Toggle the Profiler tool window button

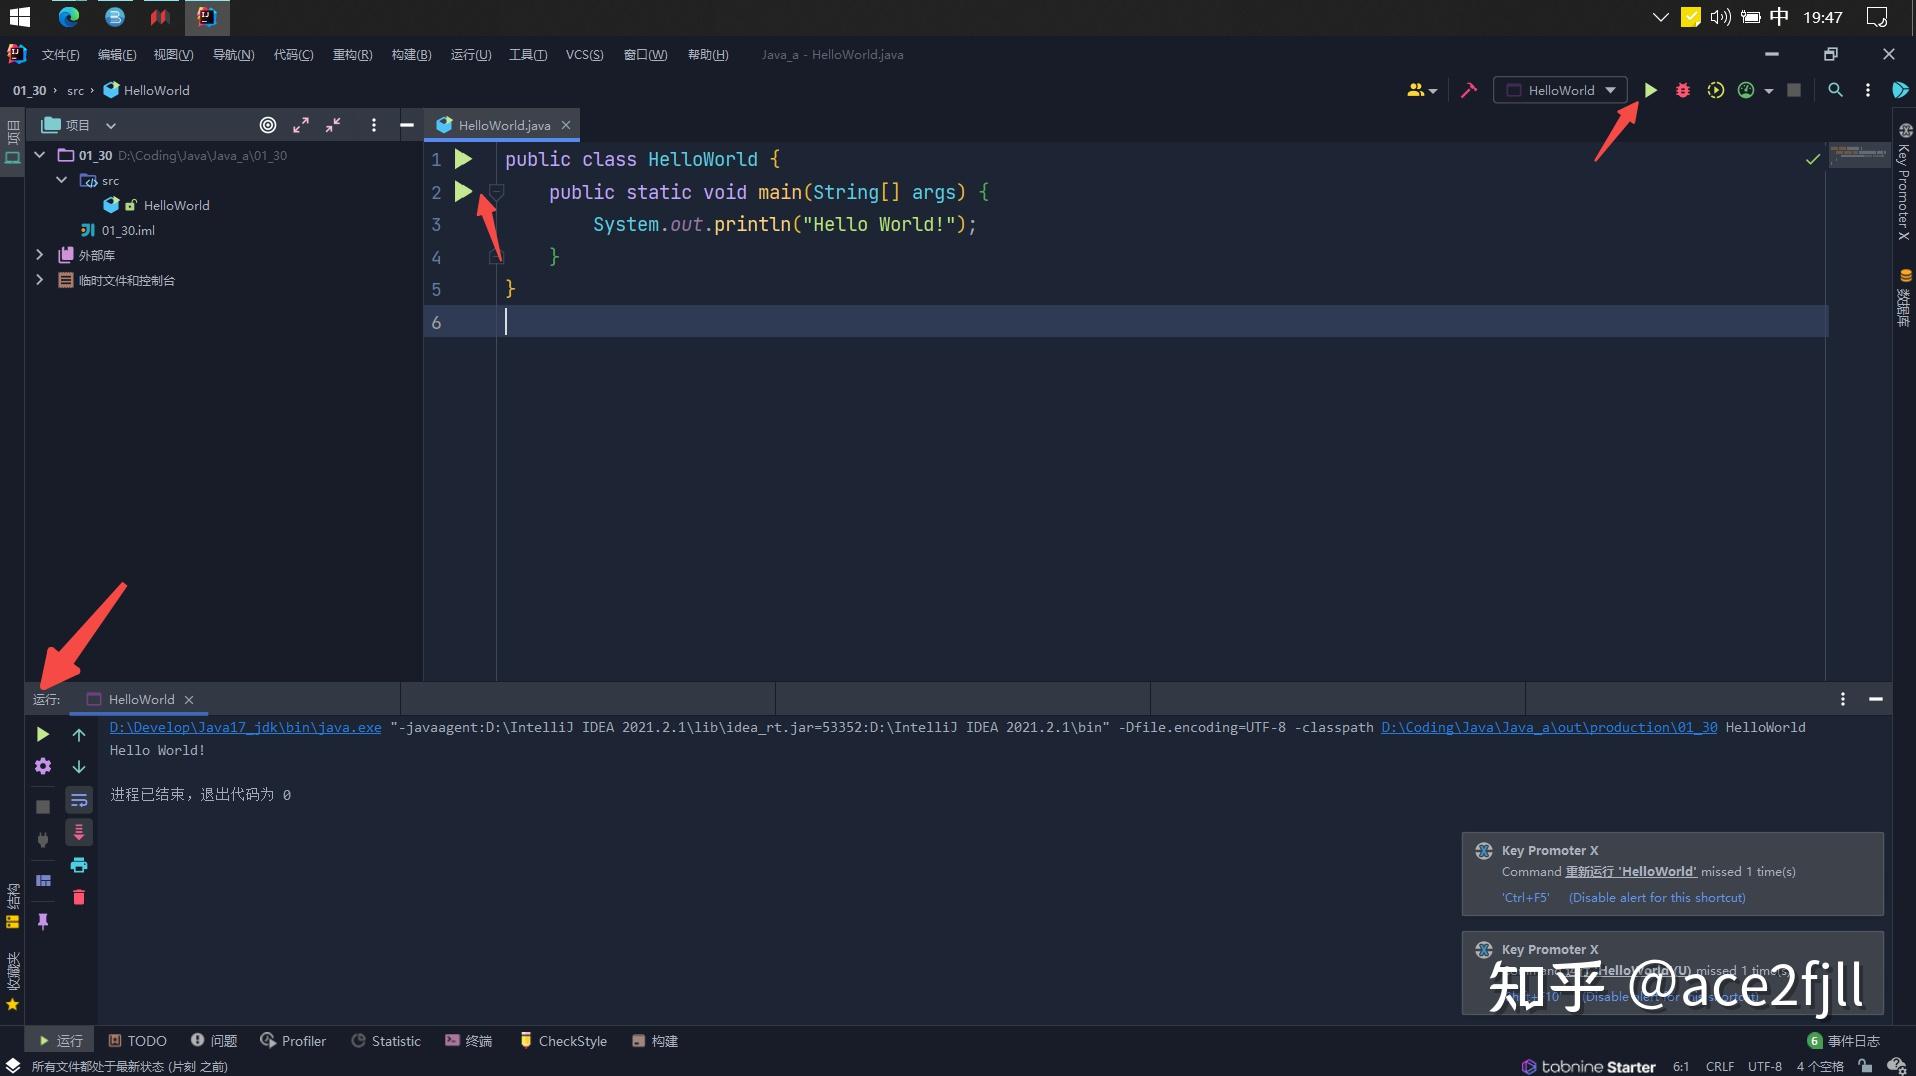[293, 1041]
